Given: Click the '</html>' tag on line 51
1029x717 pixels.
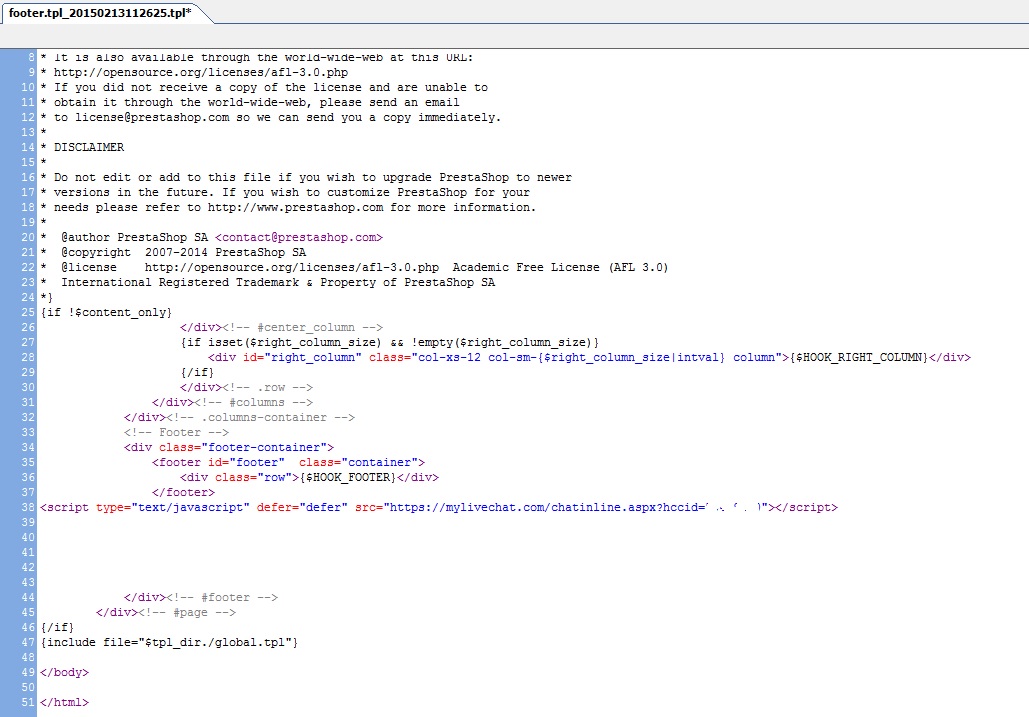Looking at the screenshot, I should (64, 702).
